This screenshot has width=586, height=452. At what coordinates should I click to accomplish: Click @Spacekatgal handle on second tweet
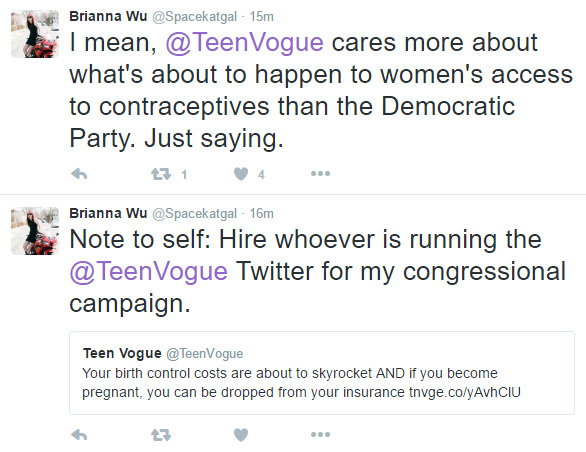tap(194, 213)
